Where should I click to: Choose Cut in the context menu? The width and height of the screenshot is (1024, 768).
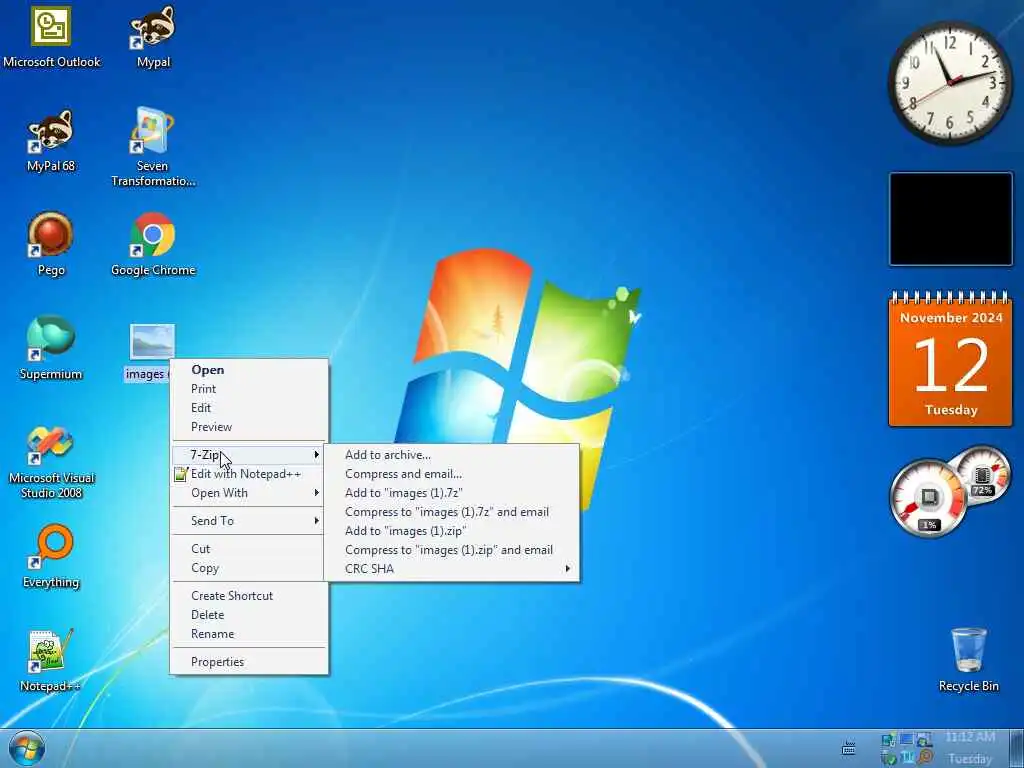click(x=249, y=549)
